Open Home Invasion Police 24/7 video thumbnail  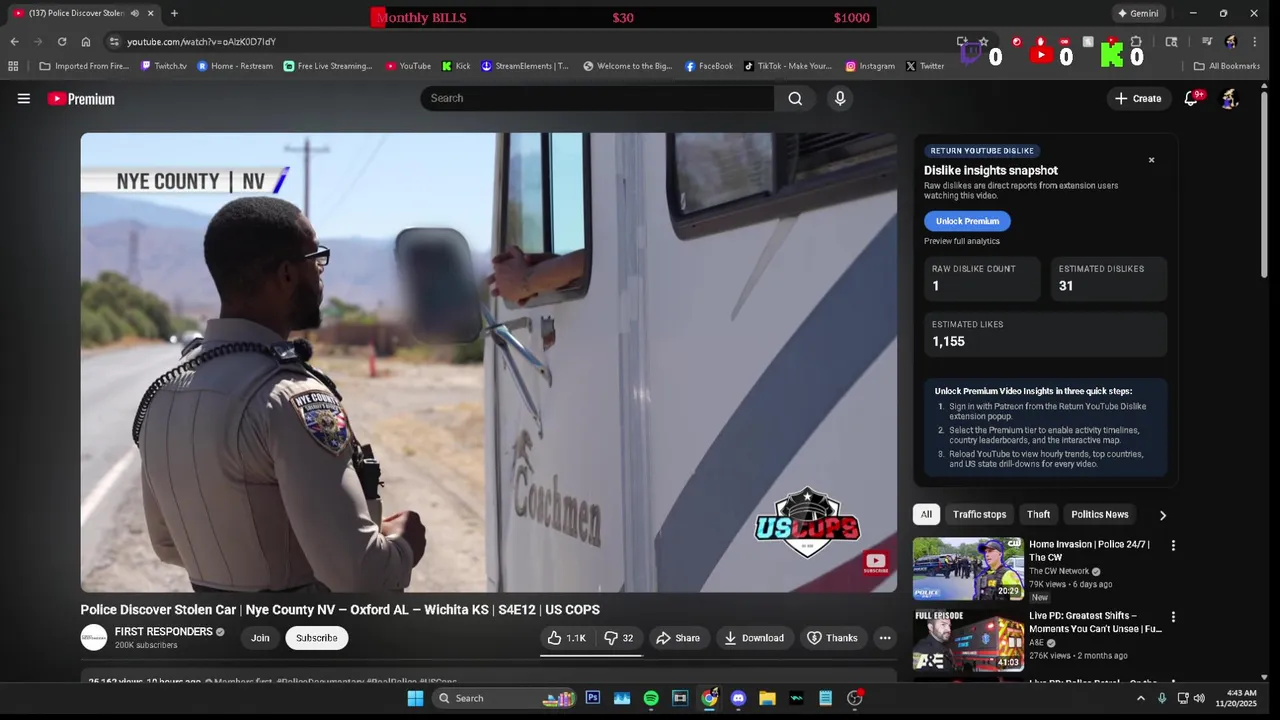click(967, 569)
